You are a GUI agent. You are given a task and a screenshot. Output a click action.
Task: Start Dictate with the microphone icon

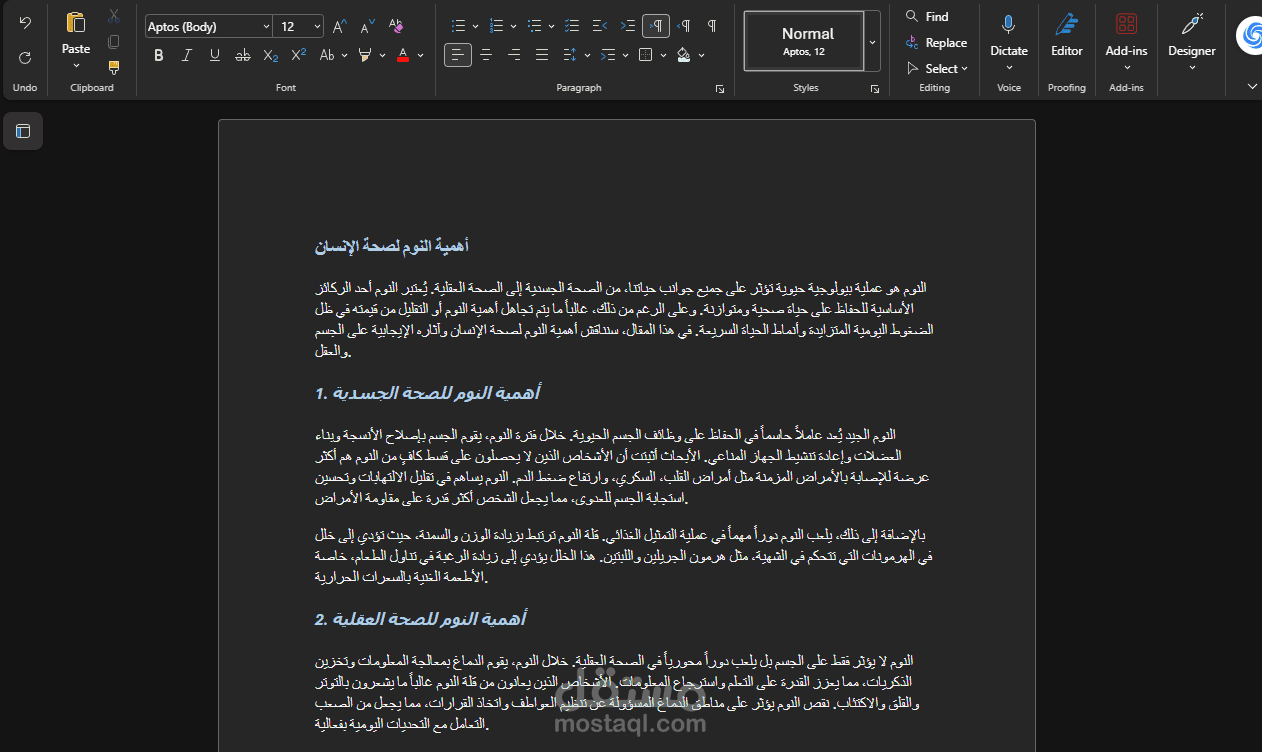[x=1009, y=25]
